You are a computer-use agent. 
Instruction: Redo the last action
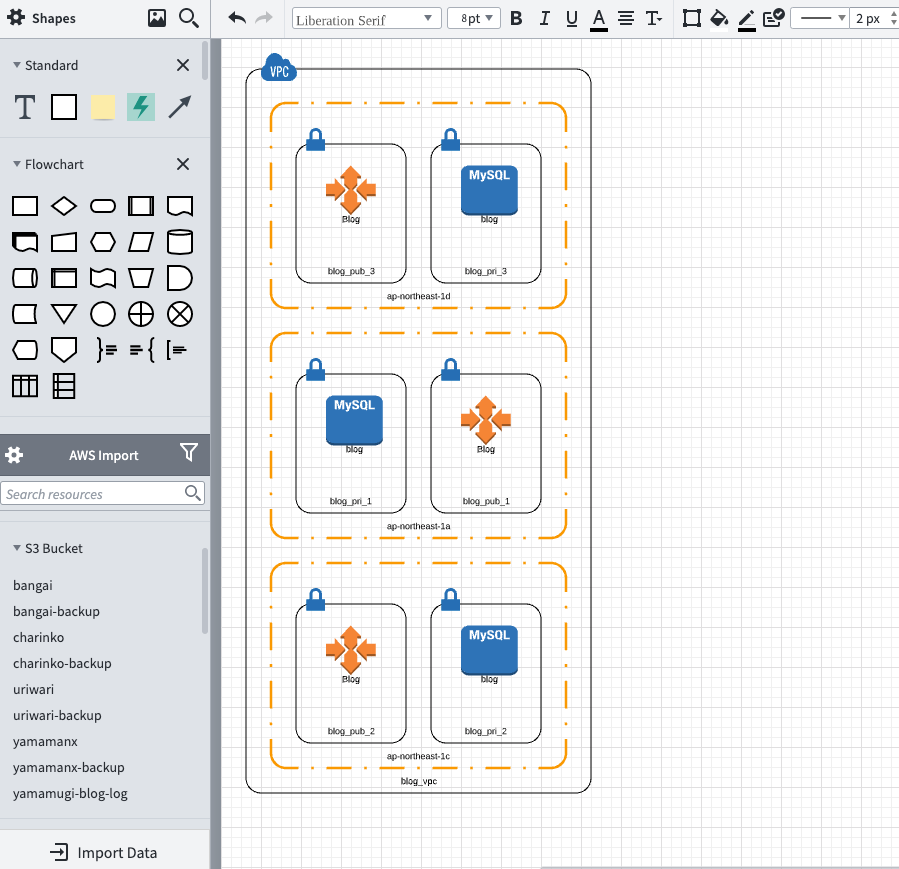264,18
